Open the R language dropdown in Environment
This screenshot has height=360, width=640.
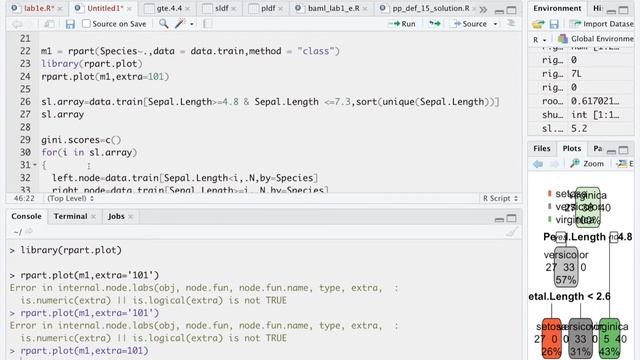[x=540, y=39]
